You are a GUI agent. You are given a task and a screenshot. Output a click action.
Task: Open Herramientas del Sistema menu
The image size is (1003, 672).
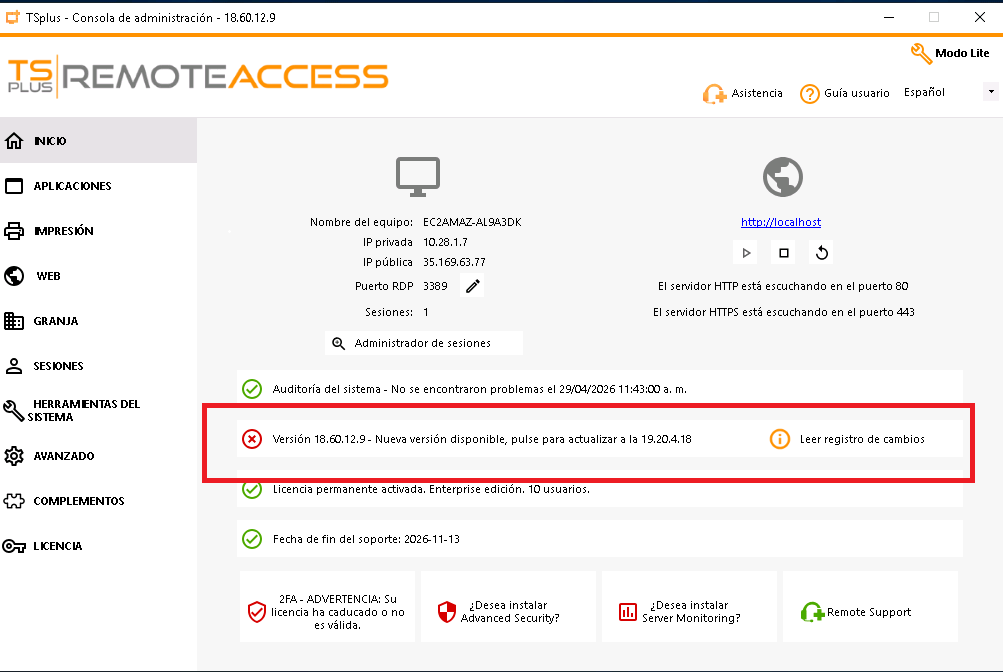[x=85, y=410]
